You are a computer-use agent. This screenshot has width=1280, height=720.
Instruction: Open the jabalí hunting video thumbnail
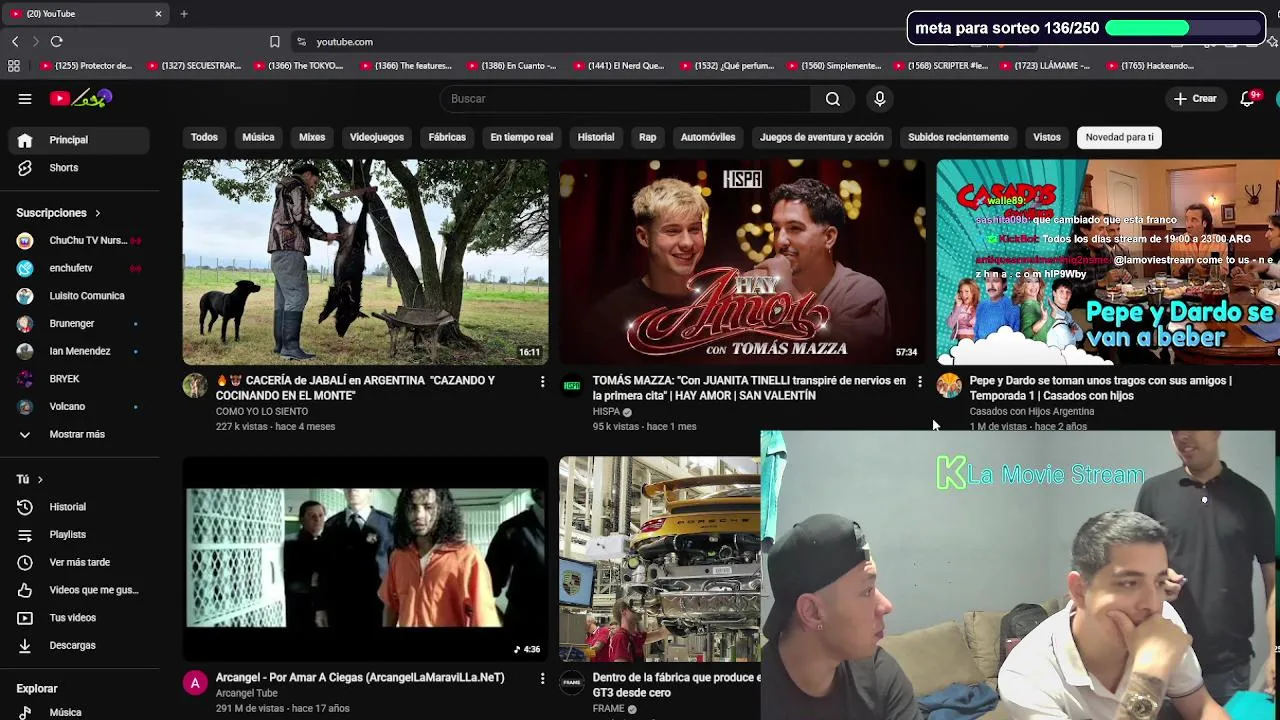point(365,262)
